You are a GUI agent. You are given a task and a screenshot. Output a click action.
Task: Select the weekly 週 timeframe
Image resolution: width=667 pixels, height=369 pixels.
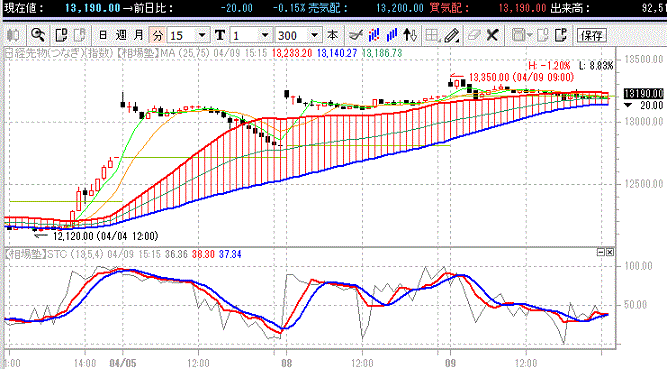(x=121, y=35)
